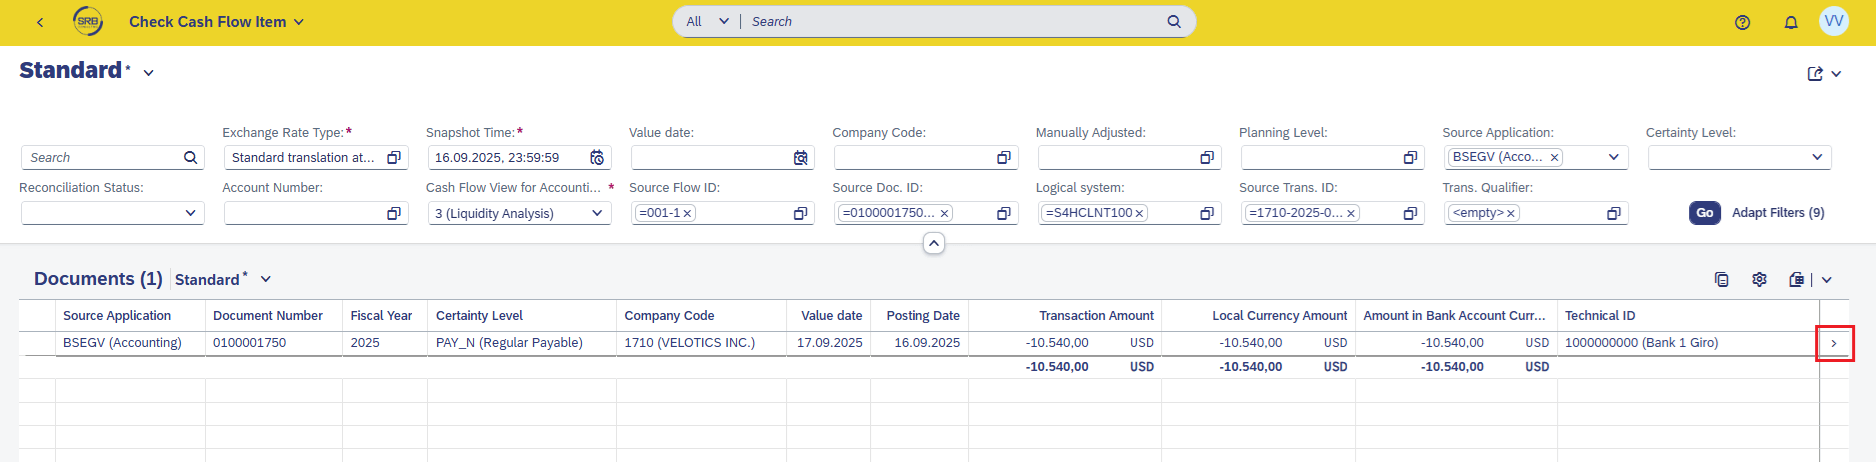
Task: Open the Snapshot Time date picker icon
Action: (597, 158)
